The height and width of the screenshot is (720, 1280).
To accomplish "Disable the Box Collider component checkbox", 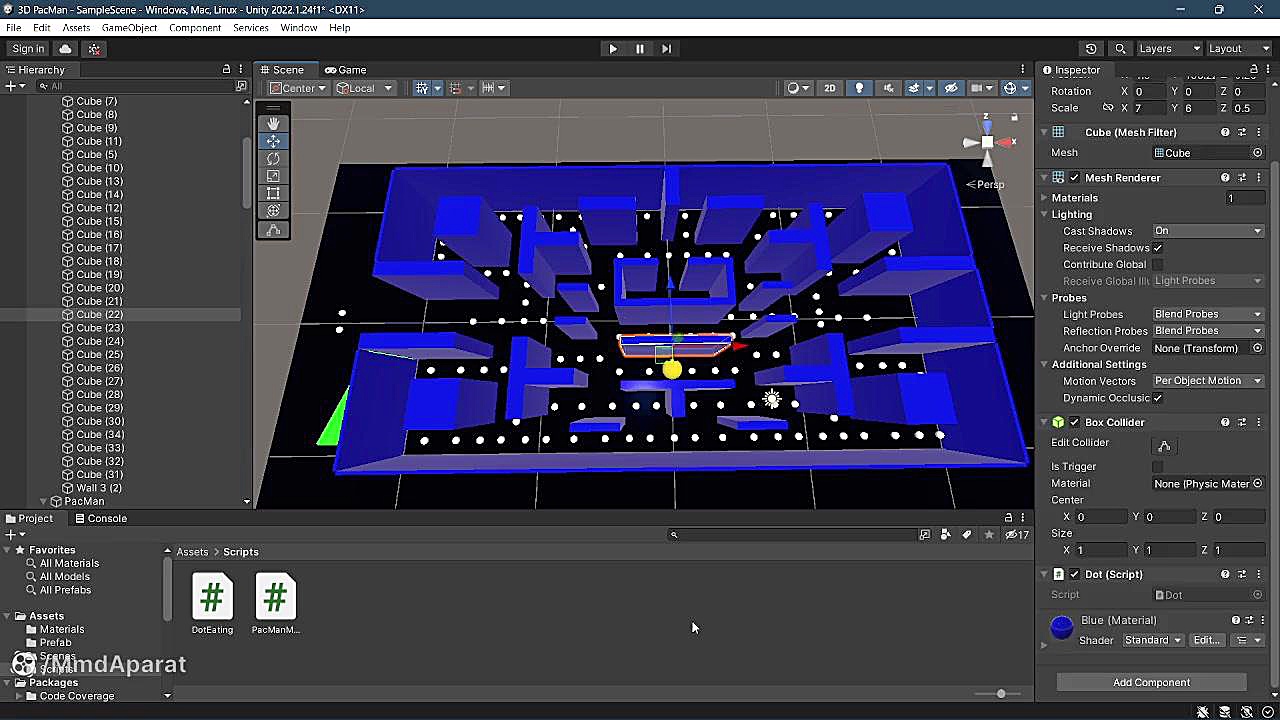I will coord(1074,422).
